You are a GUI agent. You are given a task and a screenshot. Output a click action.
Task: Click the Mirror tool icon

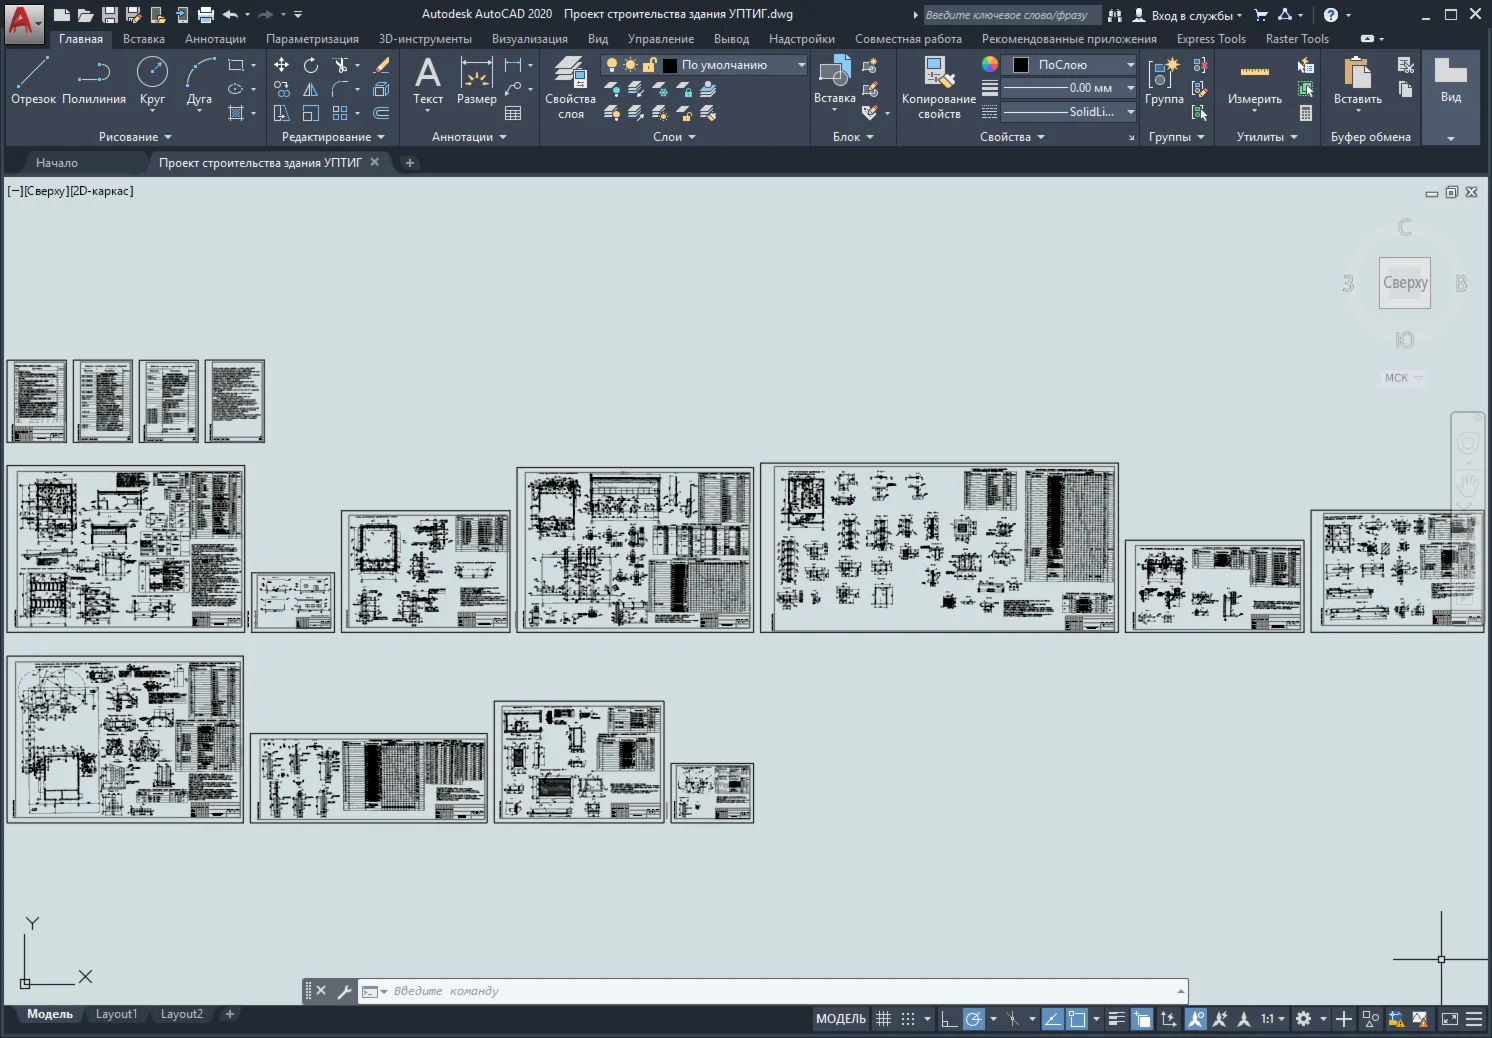click(311, 89)
